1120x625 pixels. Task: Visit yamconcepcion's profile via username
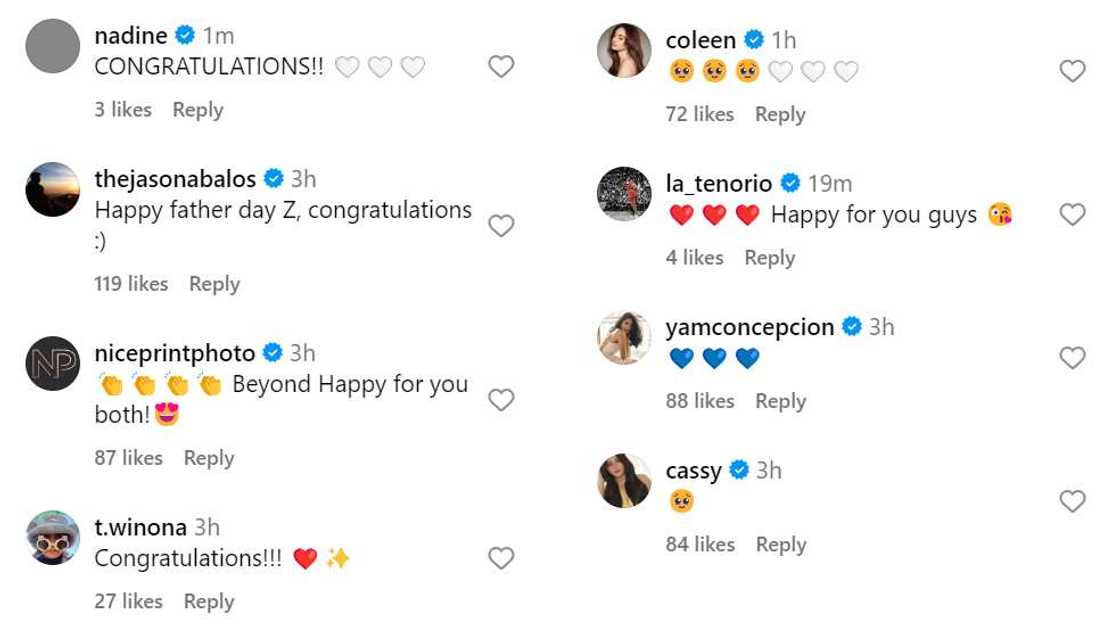point(749,327)
